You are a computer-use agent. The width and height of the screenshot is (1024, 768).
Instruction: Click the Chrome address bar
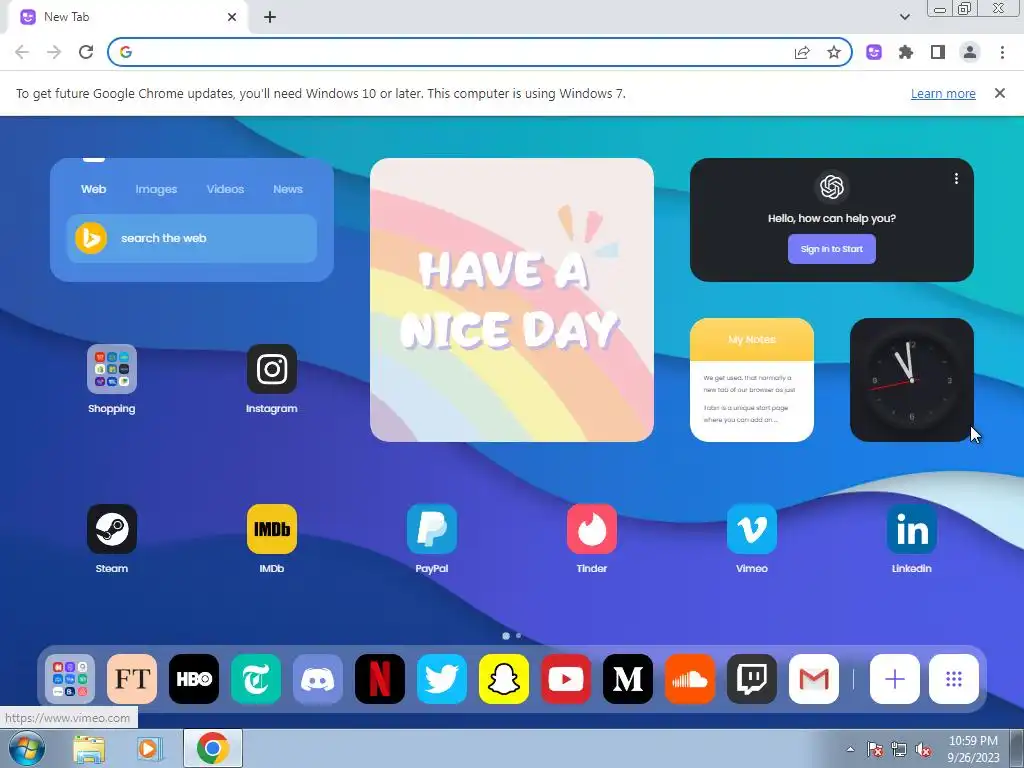[457, 52]
